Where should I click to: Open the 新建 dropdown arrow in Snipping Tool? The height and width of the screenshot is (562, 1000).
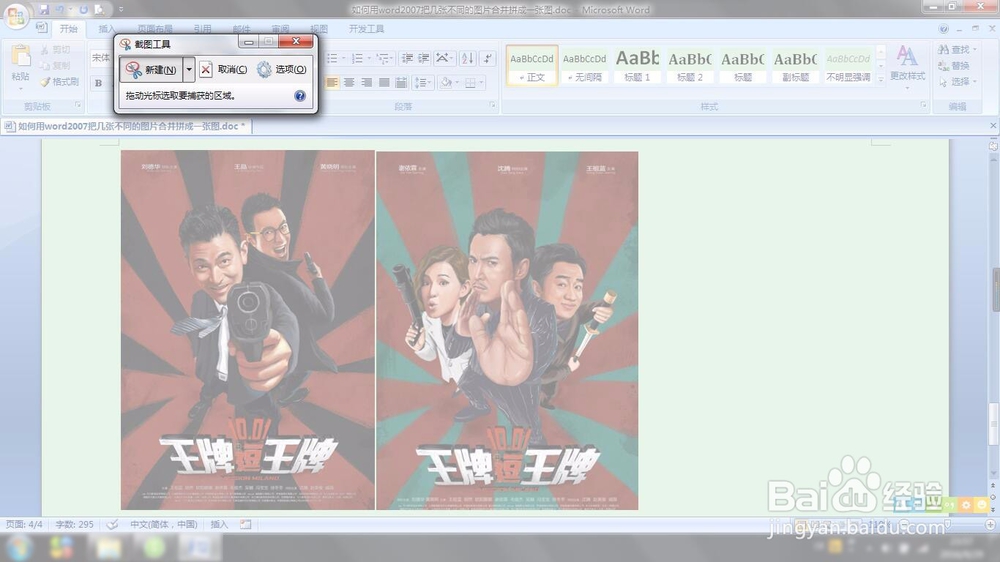pyautogui.click(x=189, y=70)
